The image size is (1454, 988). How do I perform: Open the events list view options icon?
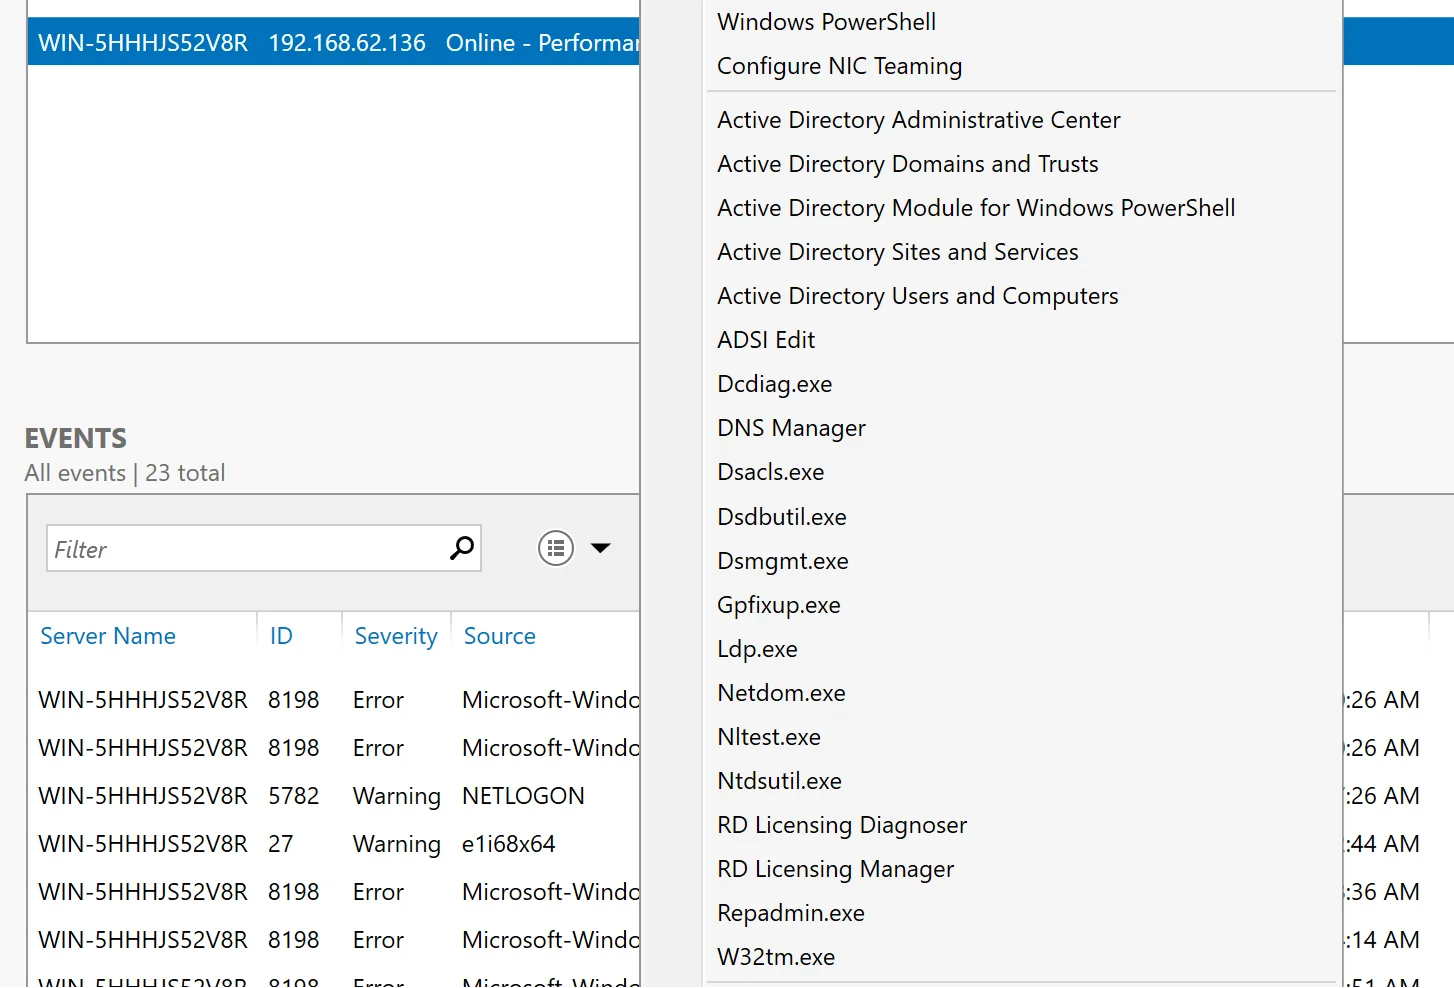[x=556, y=548]
